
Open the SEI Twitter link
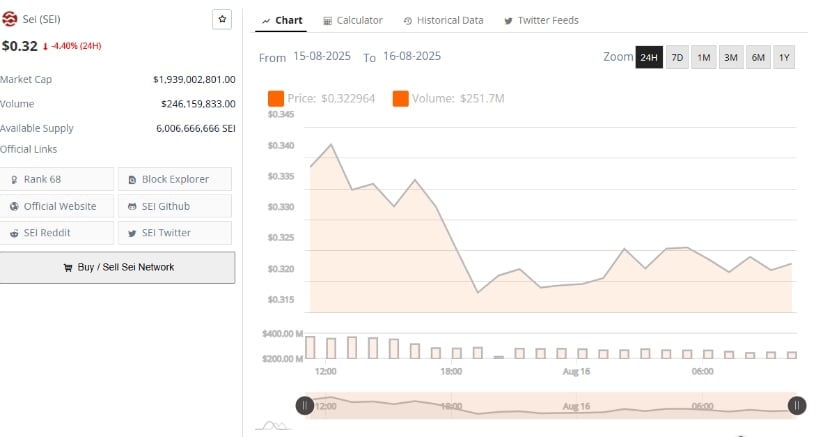(175, 233)
